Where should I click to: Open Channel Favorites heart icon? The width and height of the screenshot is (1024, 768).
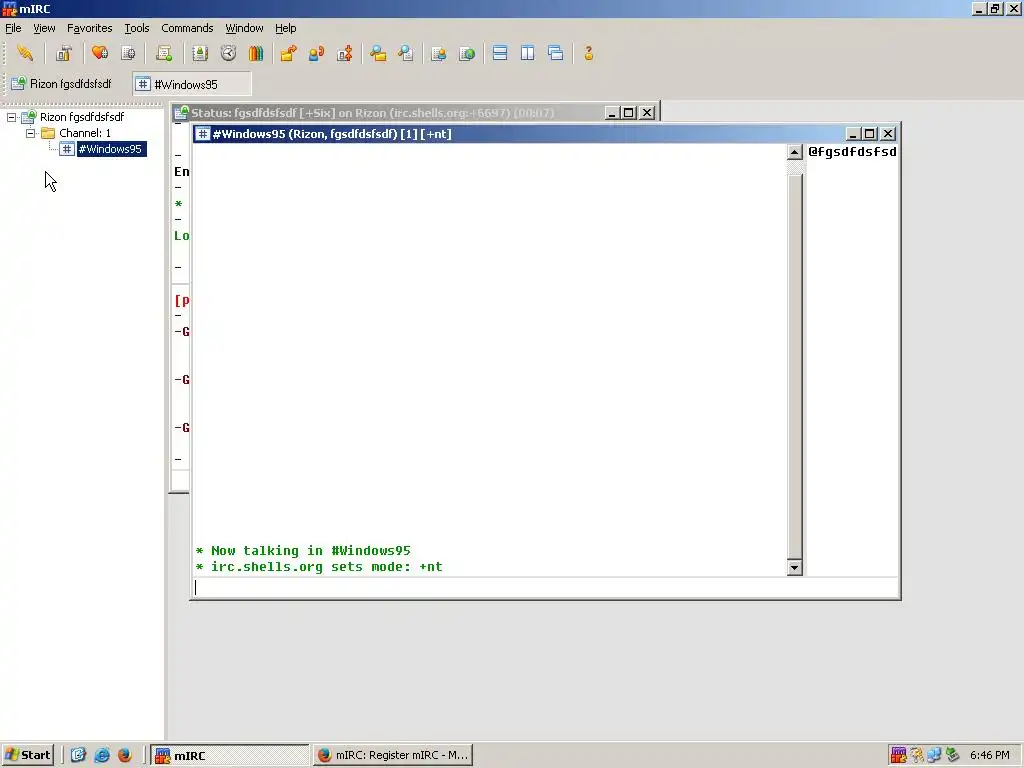tap(99, 53)
